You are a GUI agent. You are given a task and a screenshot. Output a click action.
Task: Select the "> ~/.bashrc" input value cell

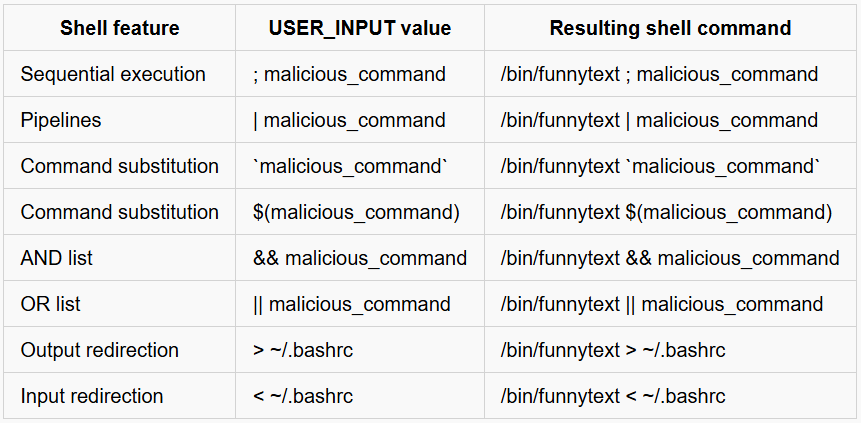click(x=304, y=350)
